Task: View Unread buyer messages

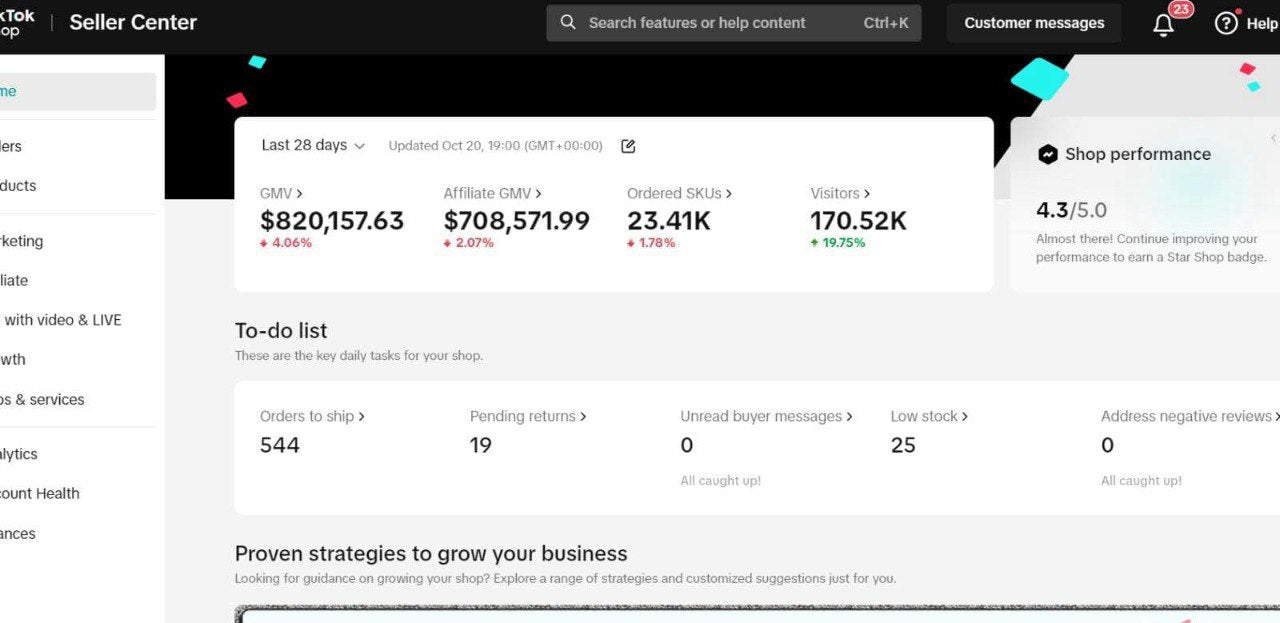Action: point(766,417)
